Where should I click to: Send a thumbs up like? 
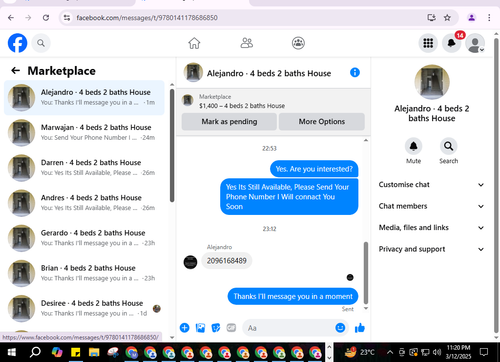(360, 328)
